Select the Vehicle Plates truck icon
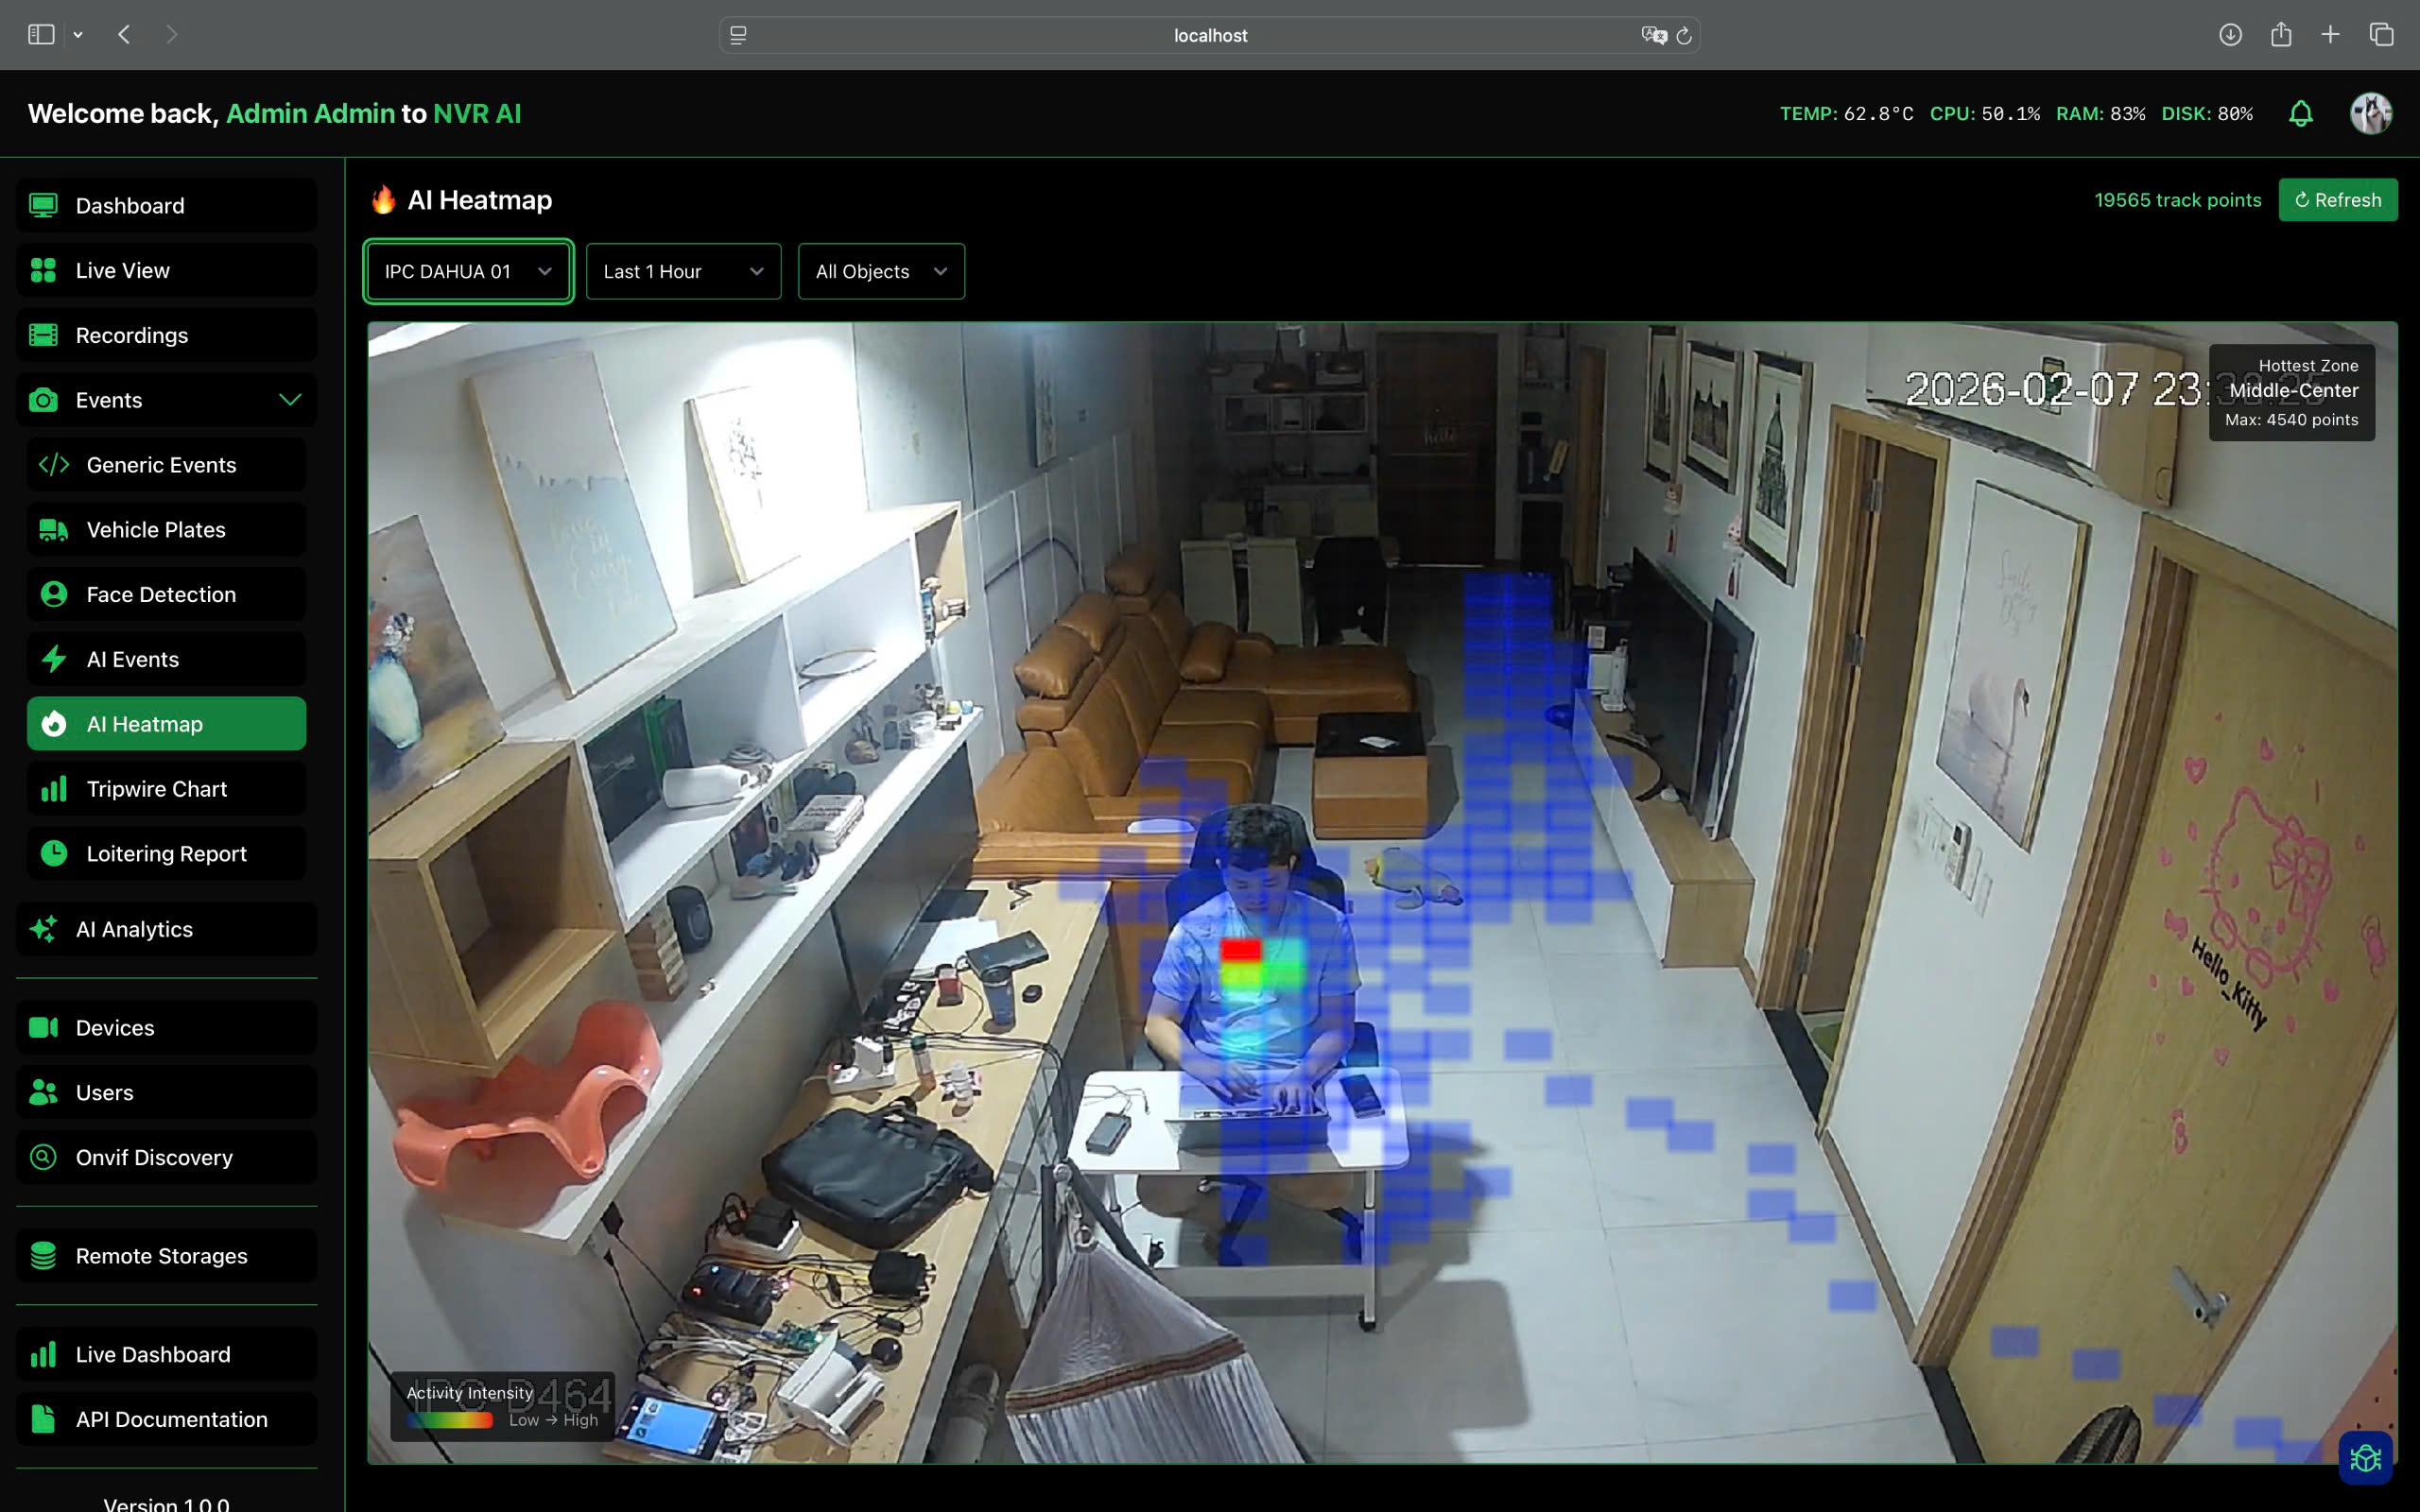 pyautogui.click(x=54, y=529)
